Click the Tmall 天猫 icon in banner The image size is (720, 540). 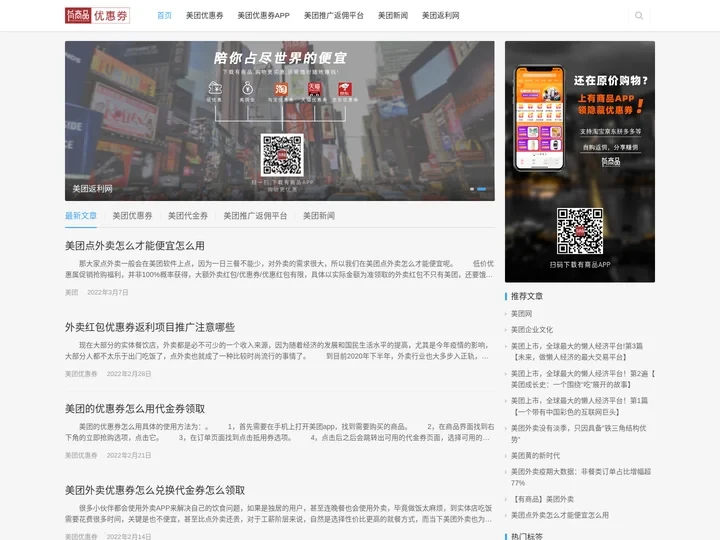pyautogui.click(x=315, y=89)
